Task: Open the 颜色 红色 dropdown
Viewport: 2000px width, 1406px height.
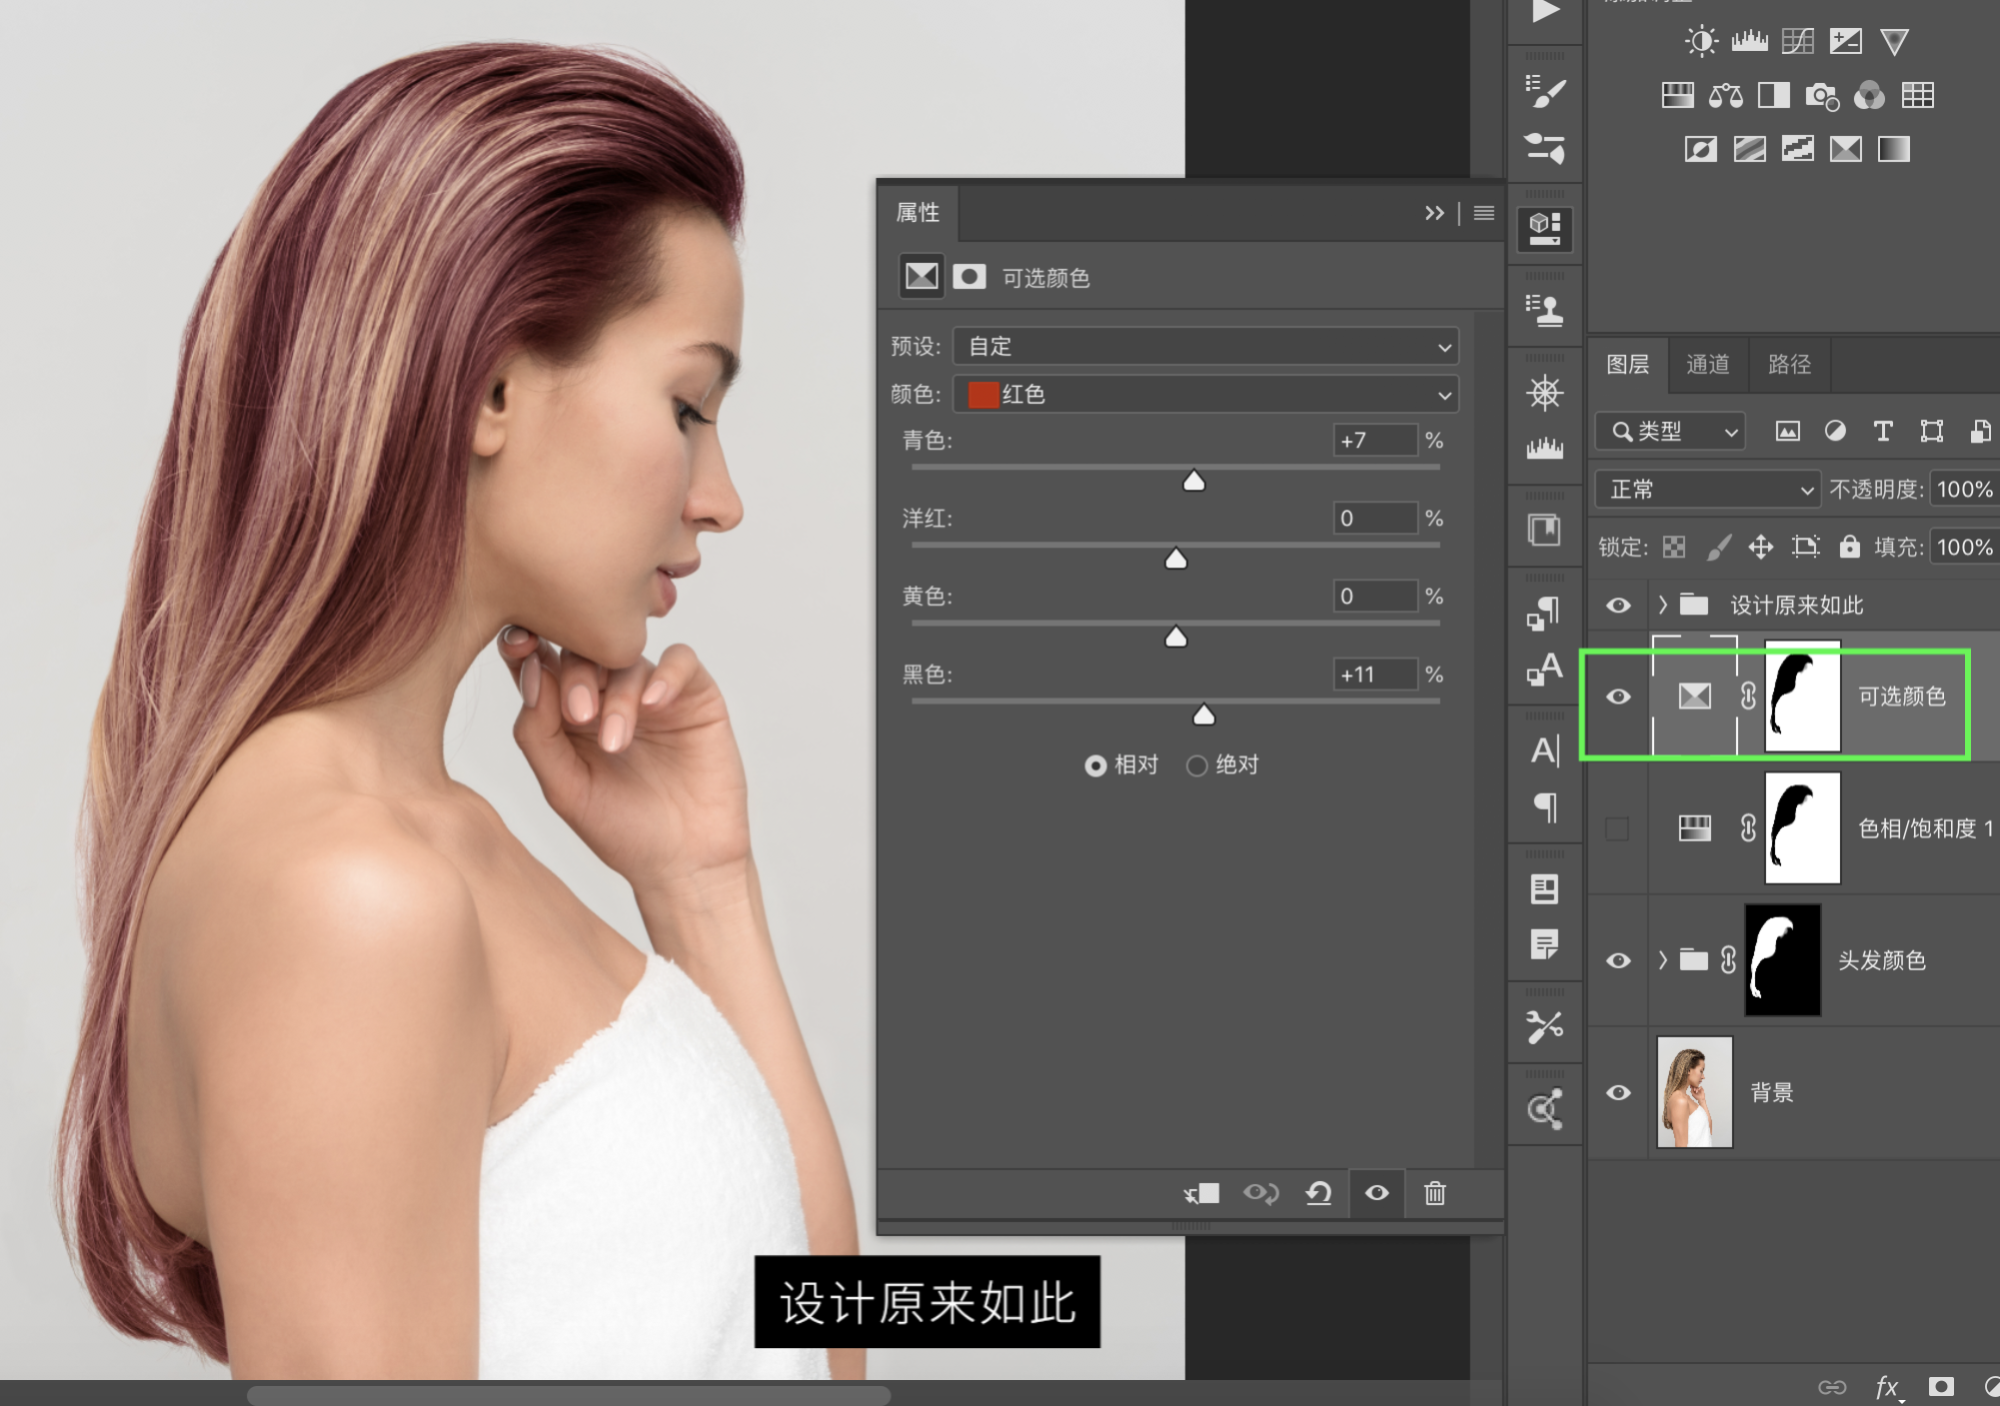Action: [1205, 394]
